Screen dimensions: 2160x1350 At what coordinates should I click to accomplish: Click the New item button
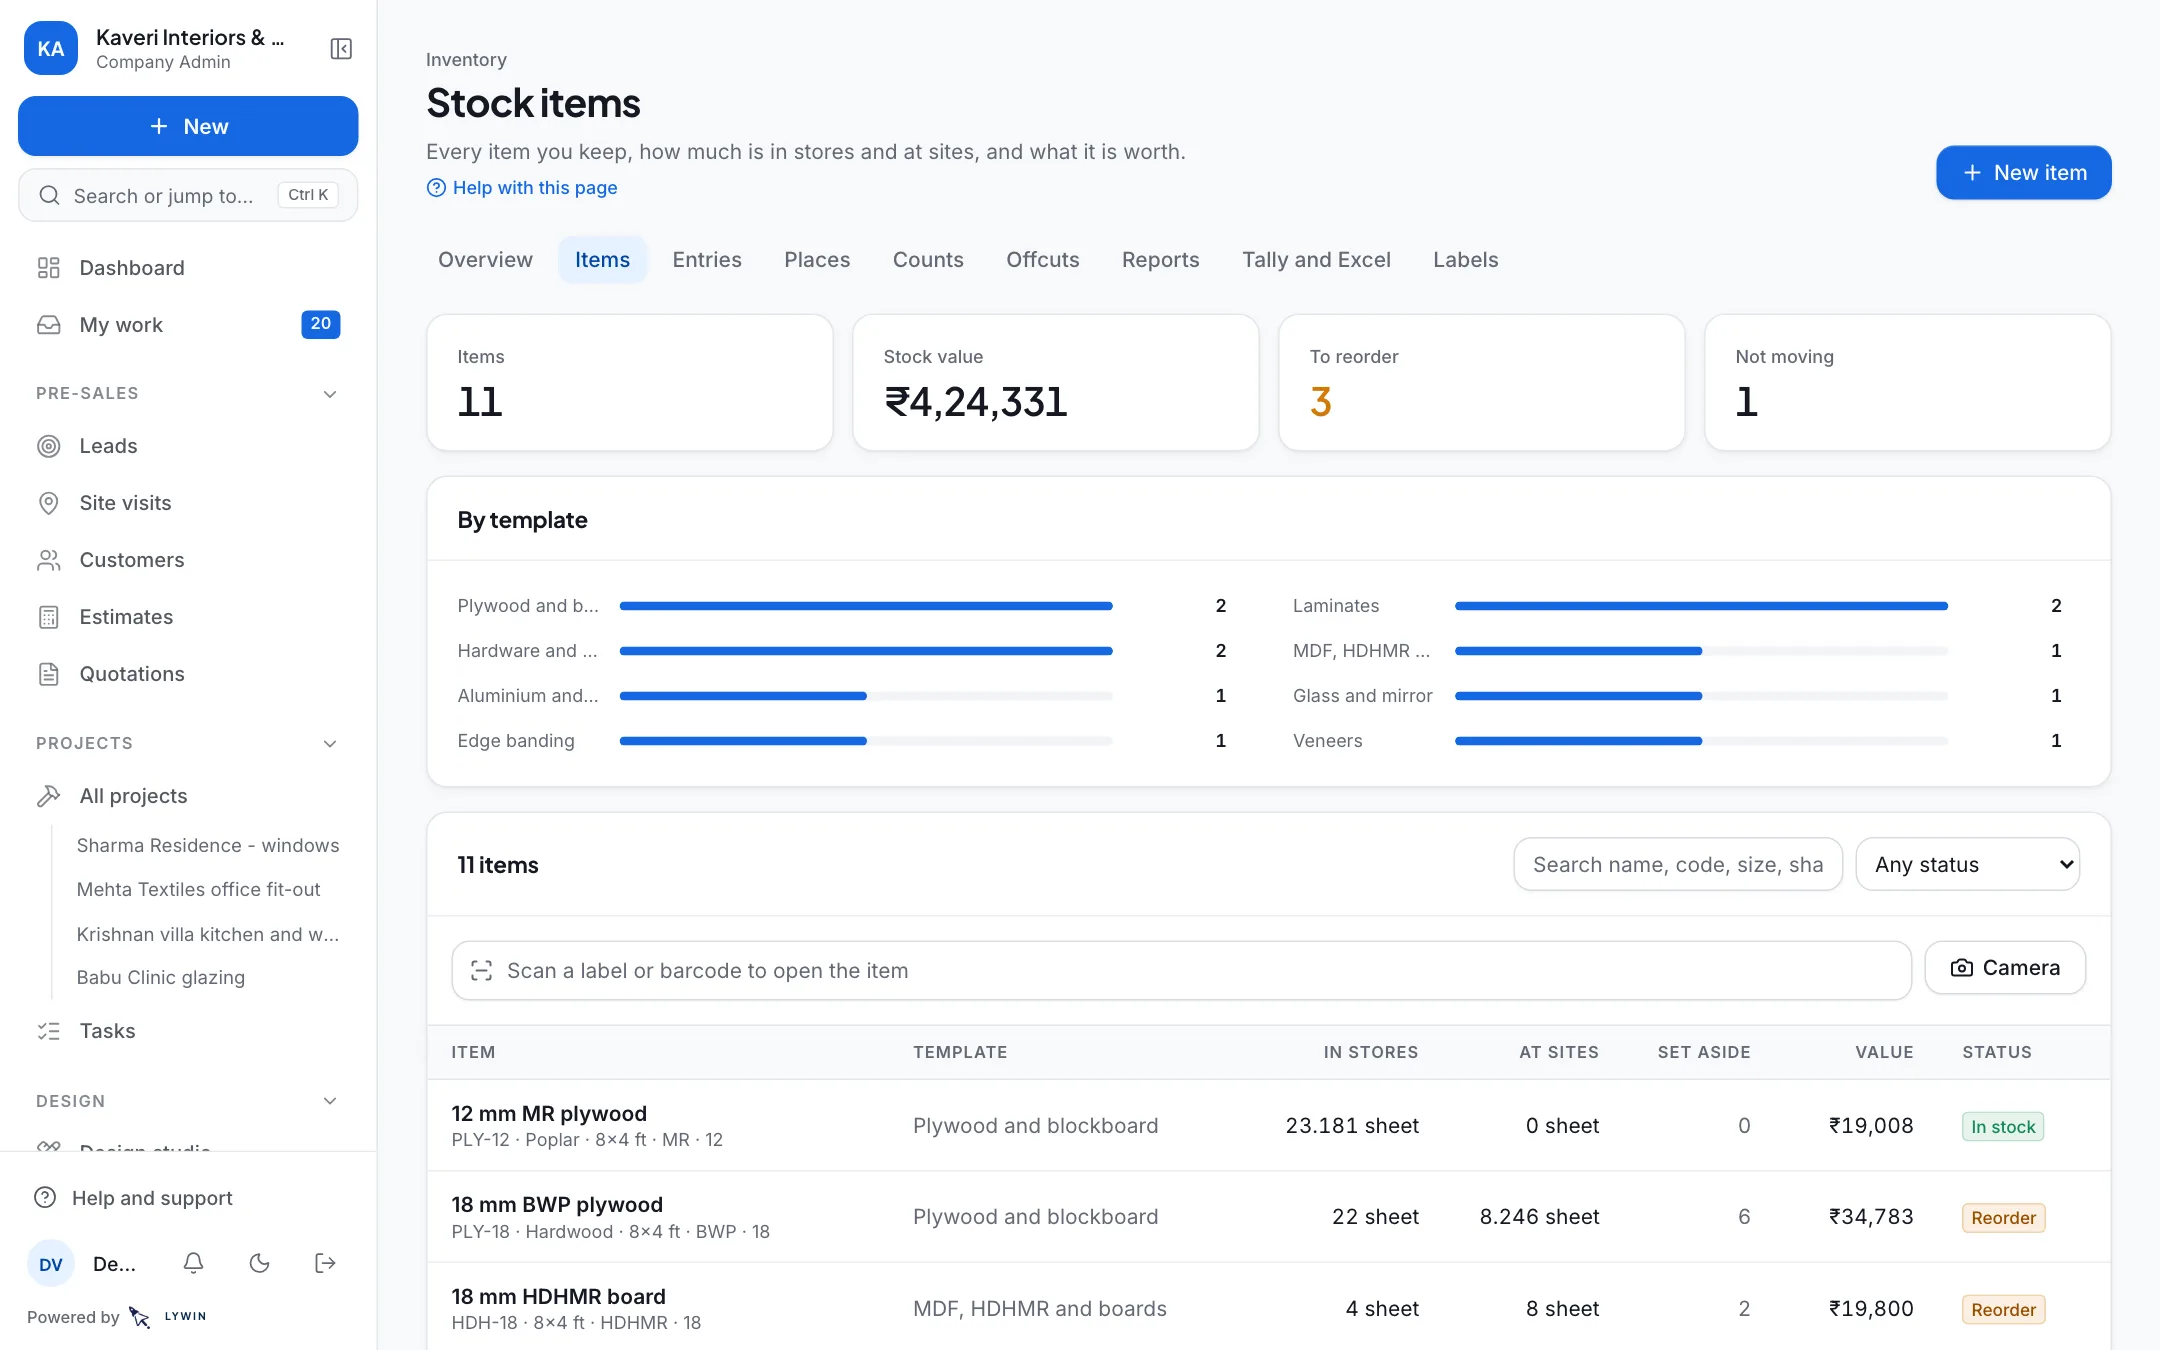point(2024,173)
